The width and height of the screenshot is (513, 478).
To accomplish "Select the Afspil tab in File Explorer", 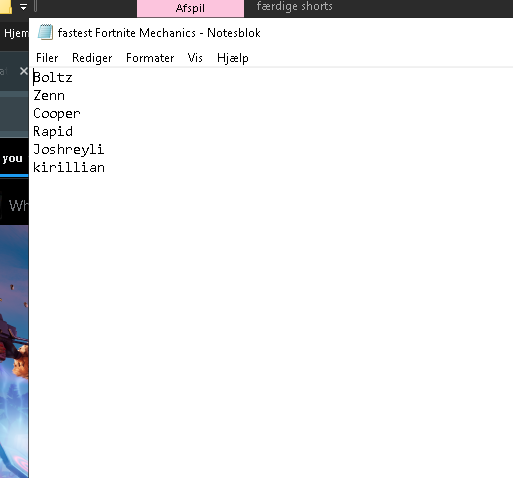I will [190, 8].
